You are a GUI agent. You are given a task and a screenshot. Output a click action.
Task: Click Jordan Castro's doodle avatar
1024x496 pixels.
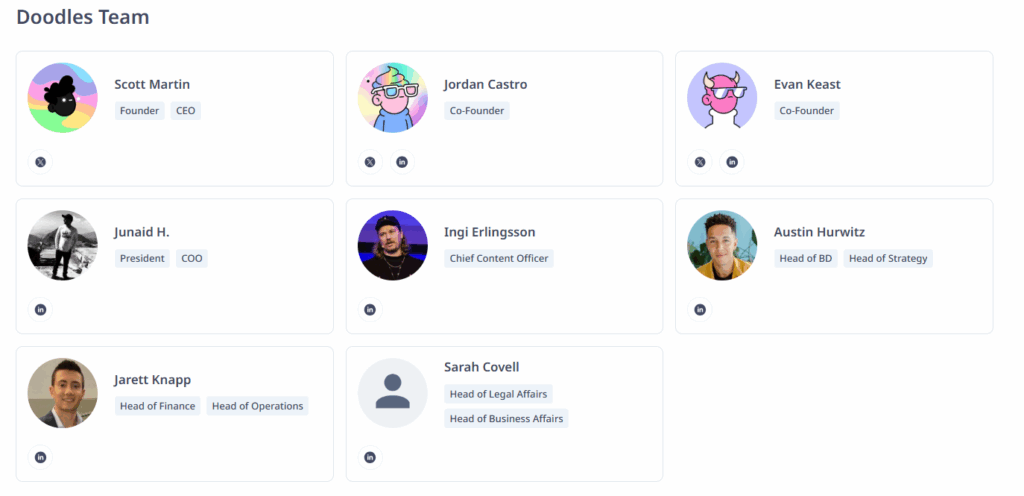[x=393, y=98]
